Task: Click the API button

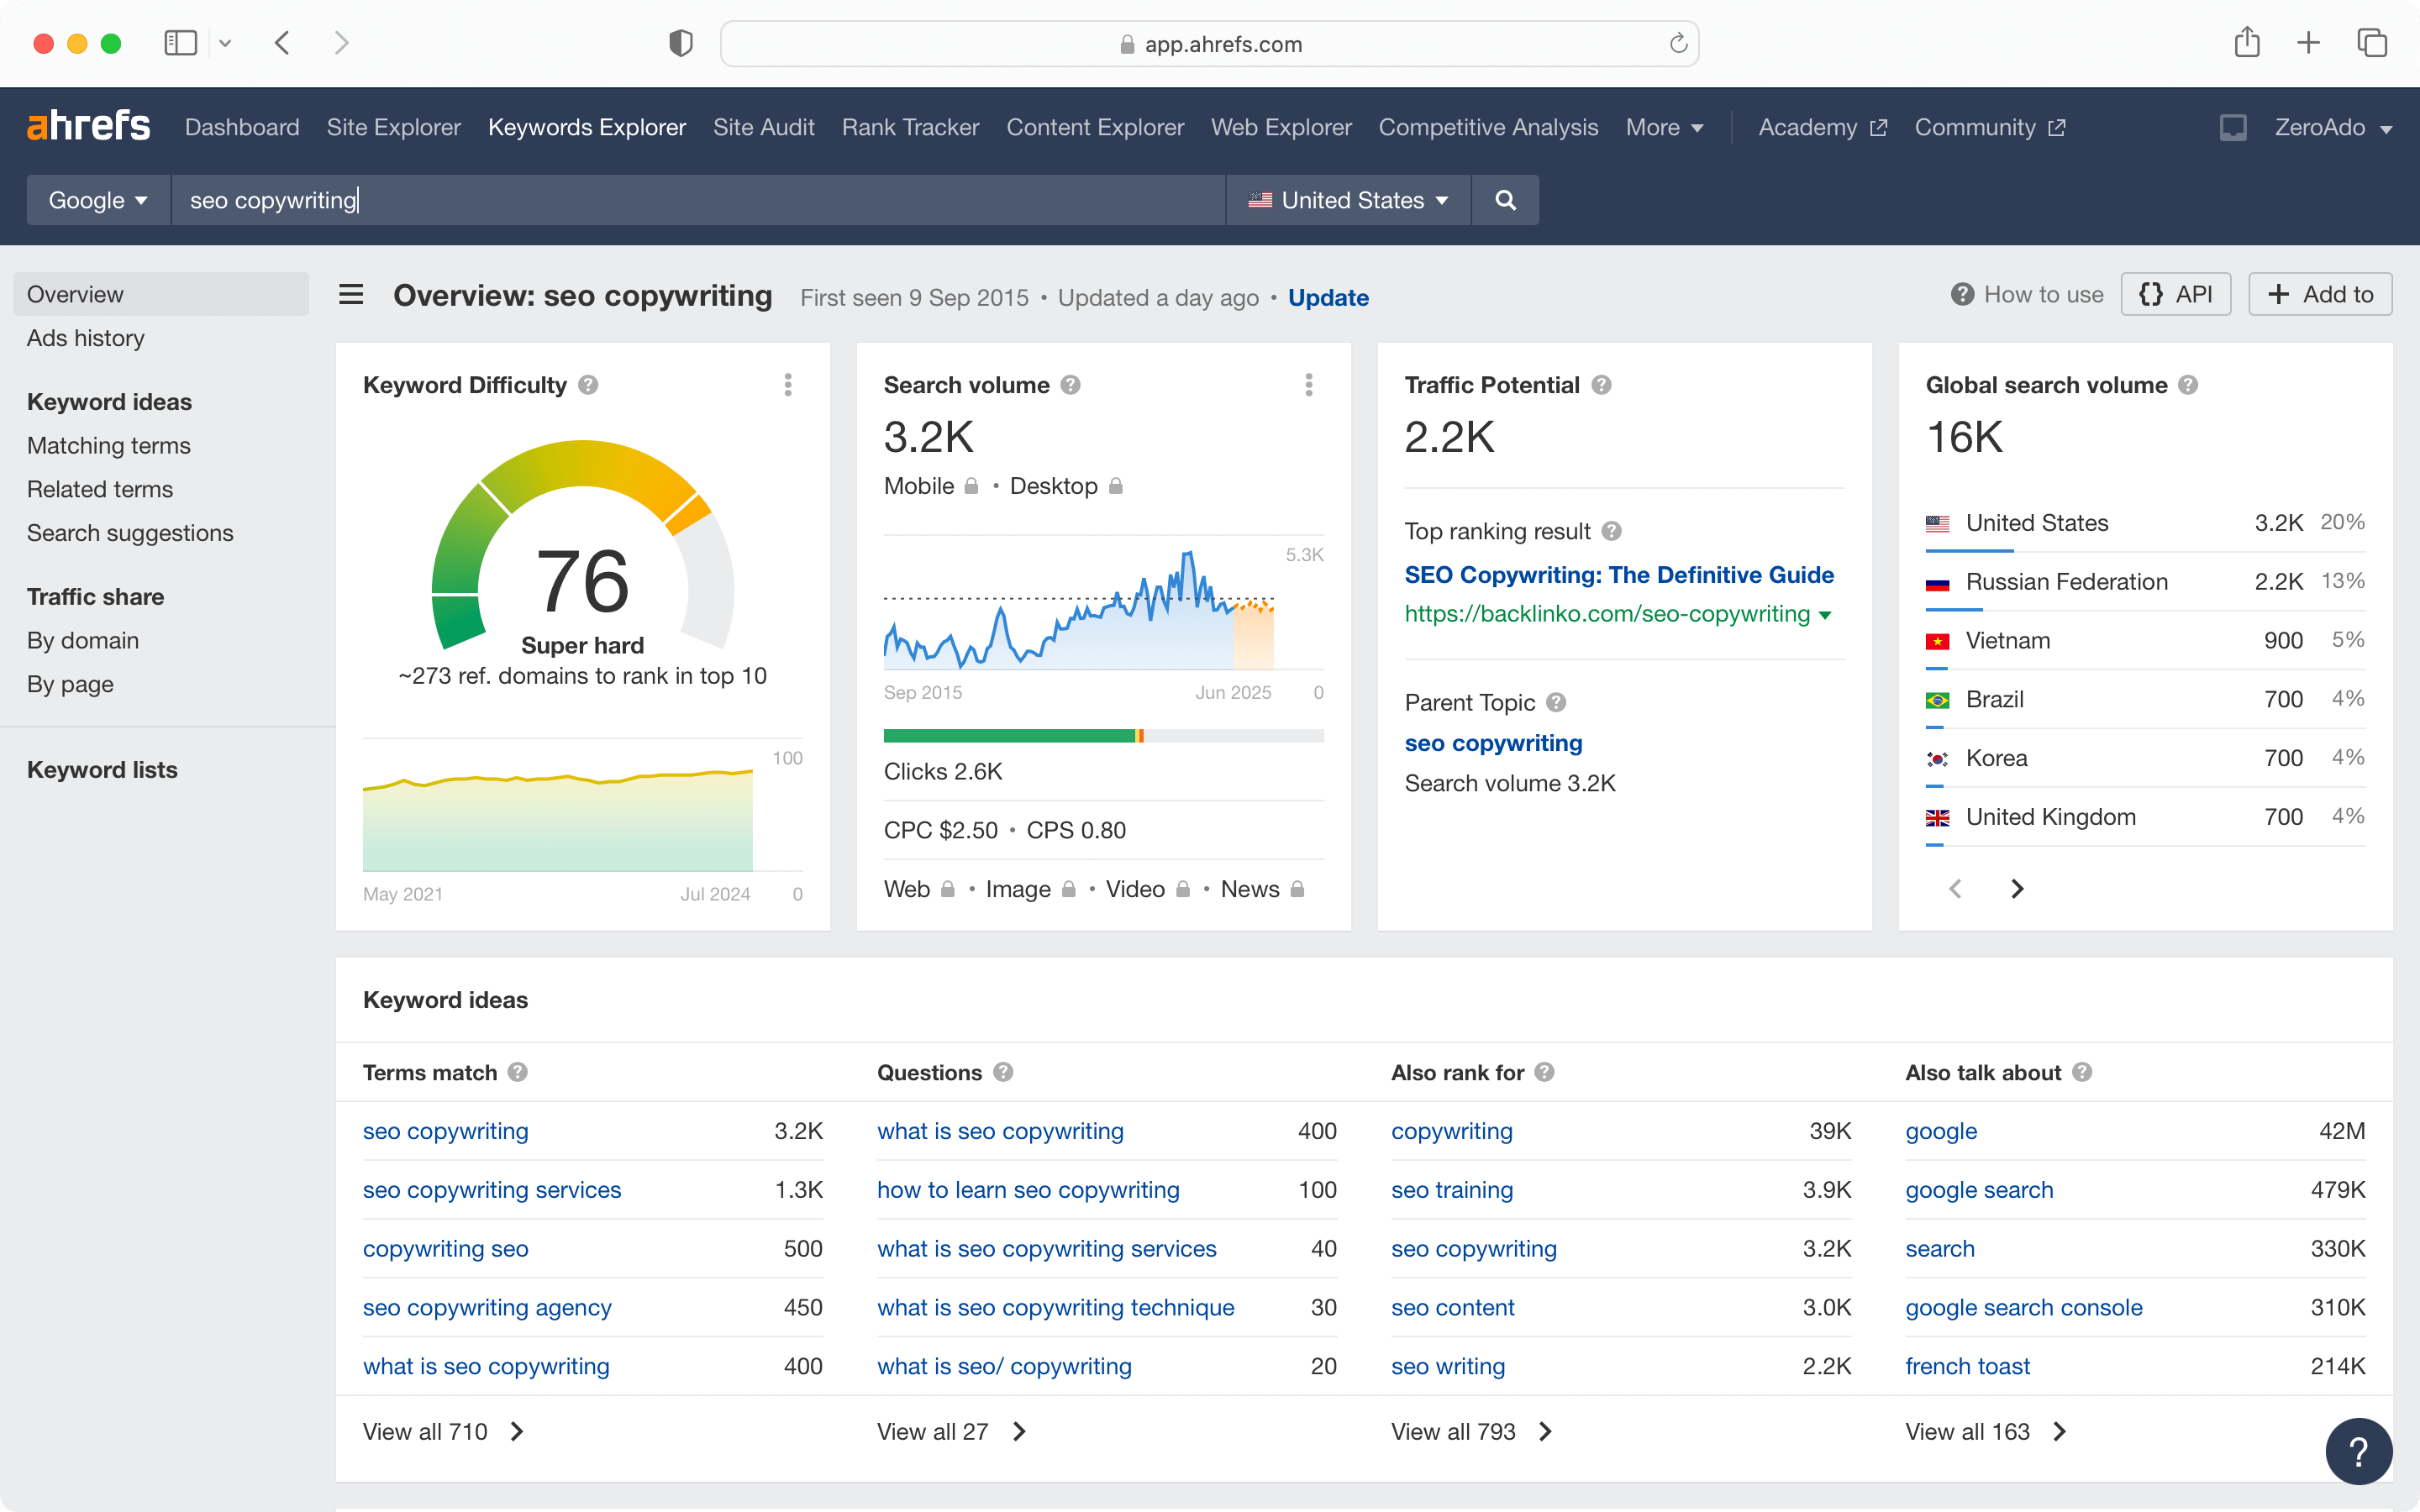Action: click(x=2176, y=294)
